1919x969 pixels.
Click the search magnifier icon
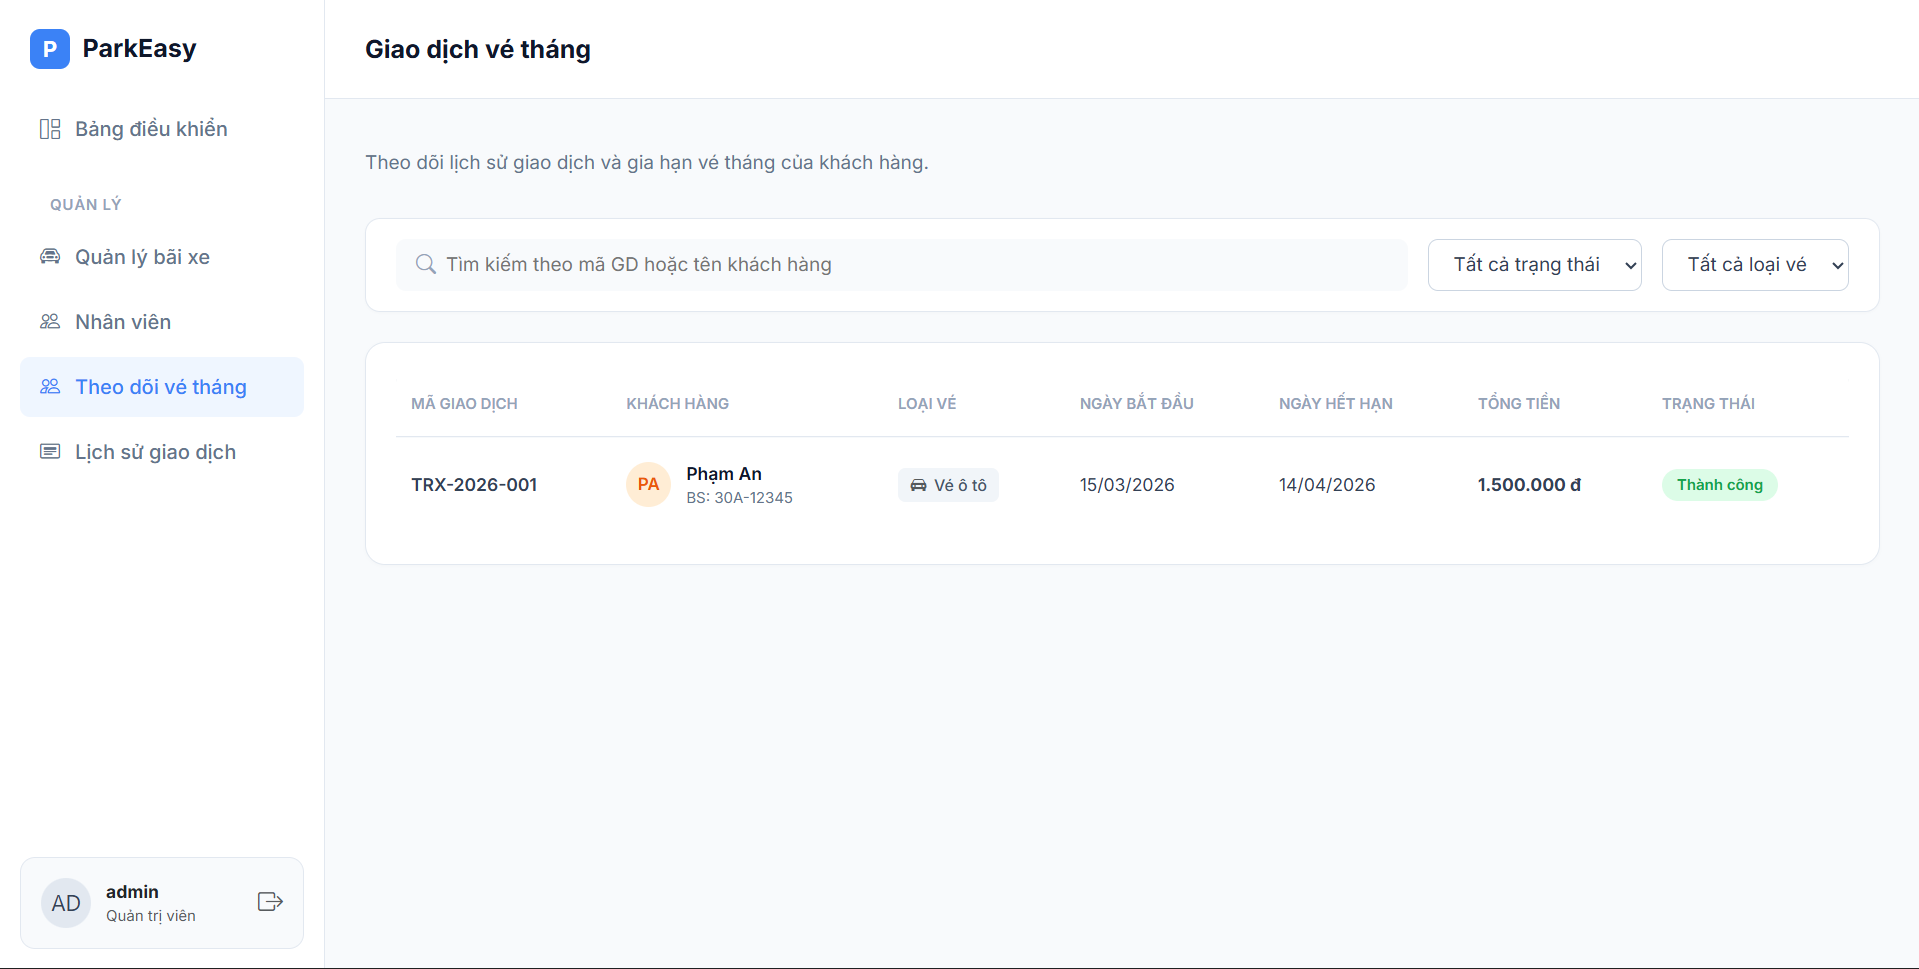pos(426,265)
